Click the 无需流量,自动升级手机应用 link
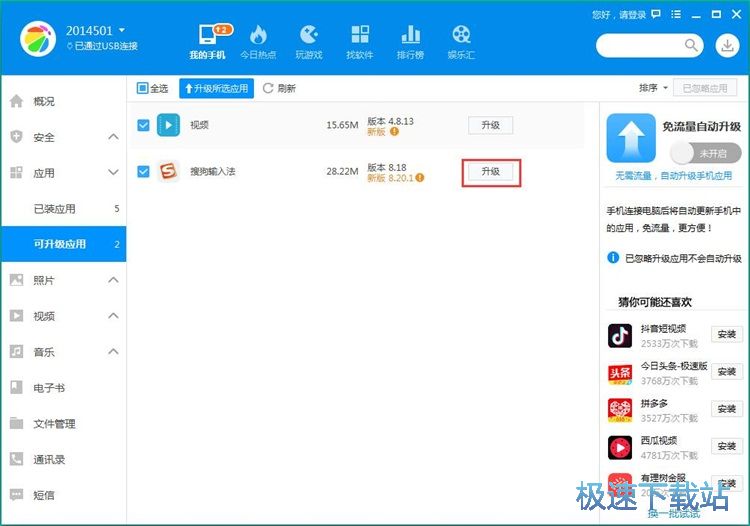Viewport: 750px width, 526px height. click(x=673, y=176)
